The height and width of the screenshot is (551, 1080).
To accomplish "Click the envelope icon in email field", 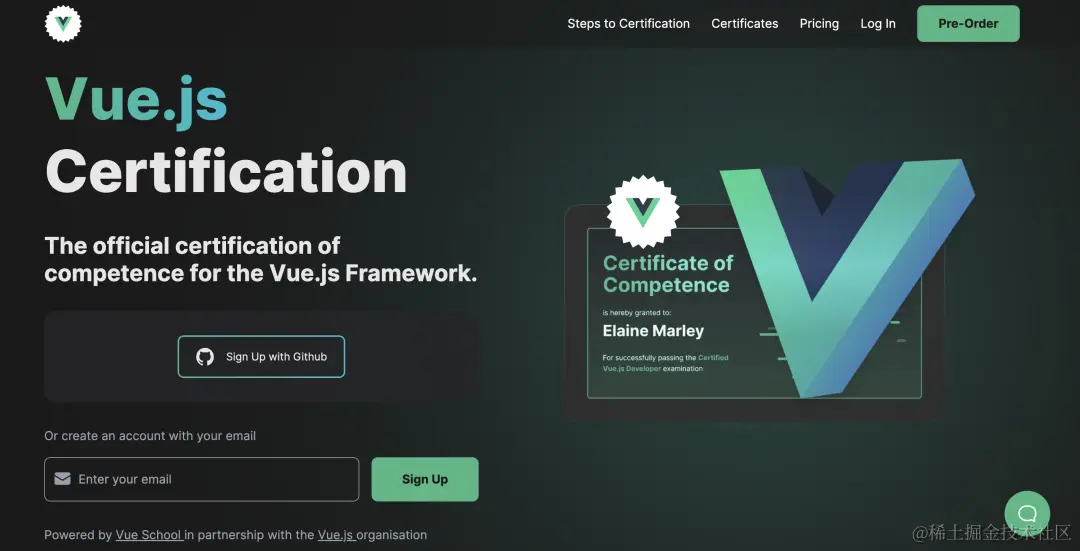I will tap(63, 479).
